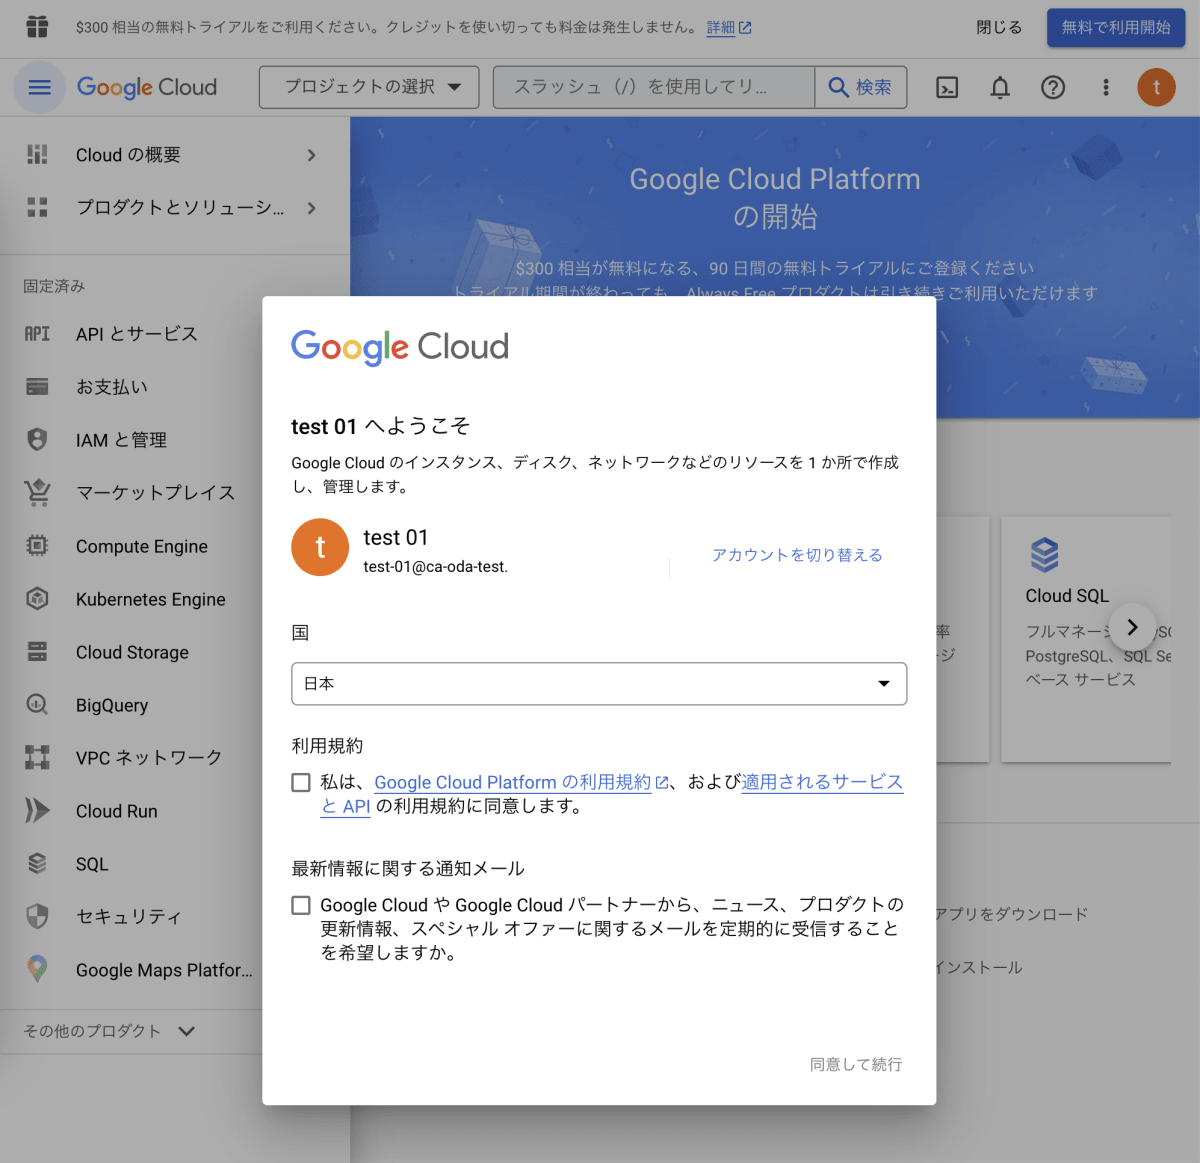The width and height of the screenshot is (1200, 1163).
Task: Open Cloud Run menu item
Action: click(x=117, y=811)
